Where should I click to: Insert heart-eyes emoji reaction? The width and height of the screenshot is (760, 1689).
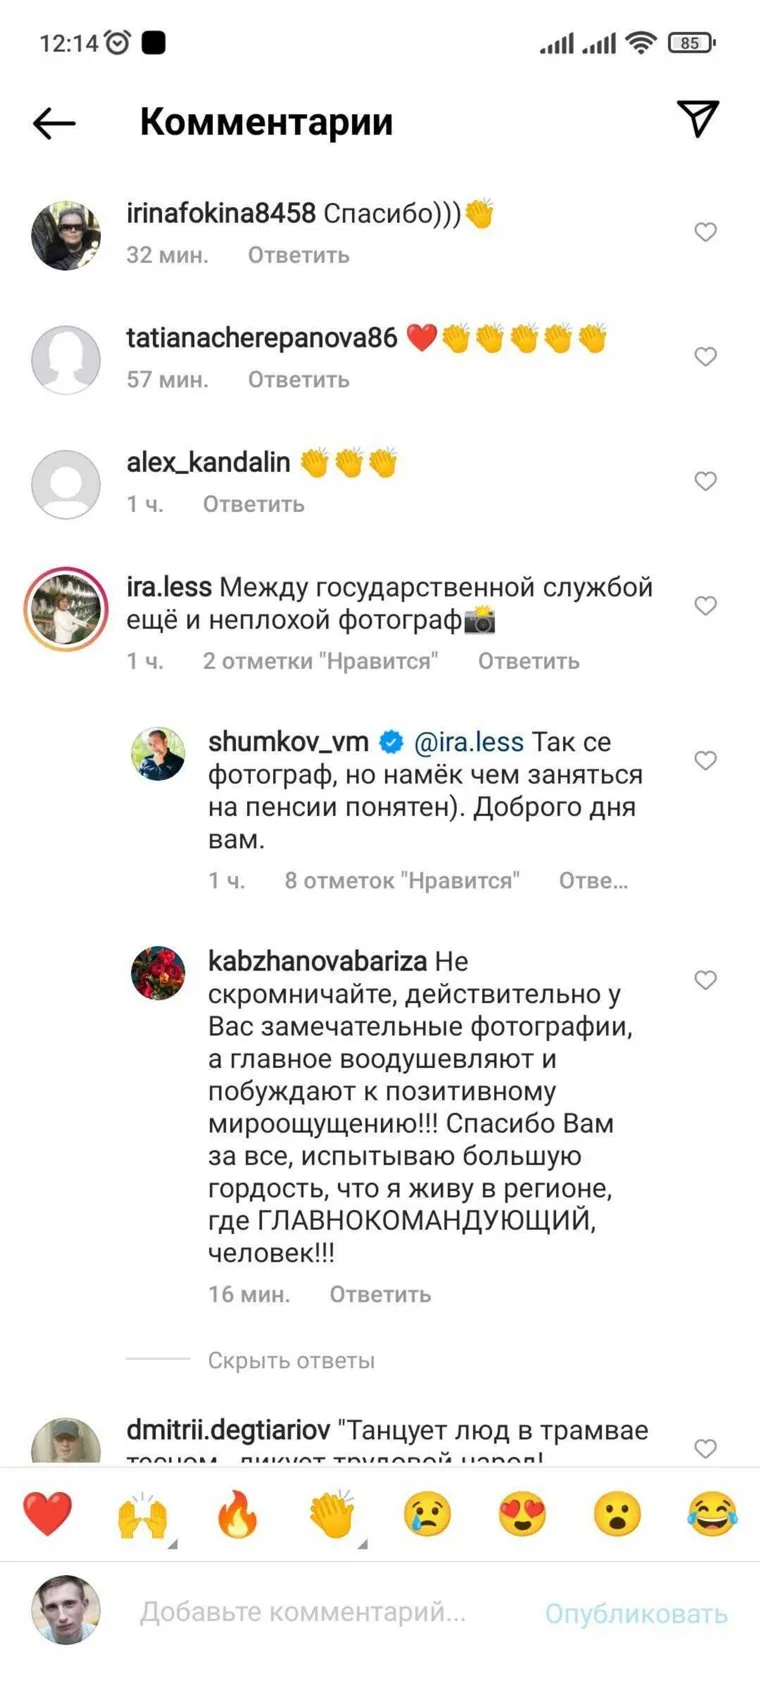coord(522,1514)
